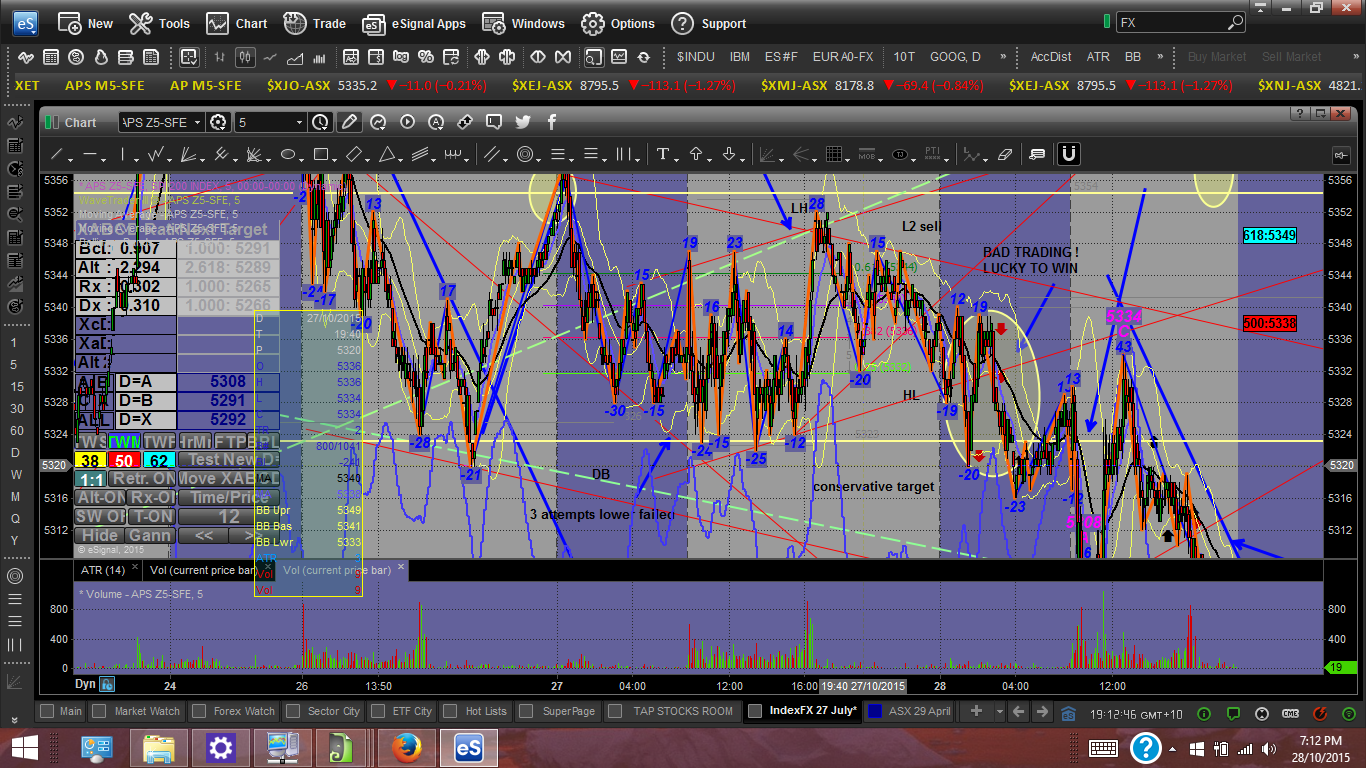Image resolution: width=1366 pixels, height=768 pixels.
Task: Set interval to 60 in left sidebar
Action: click(17, 431)
